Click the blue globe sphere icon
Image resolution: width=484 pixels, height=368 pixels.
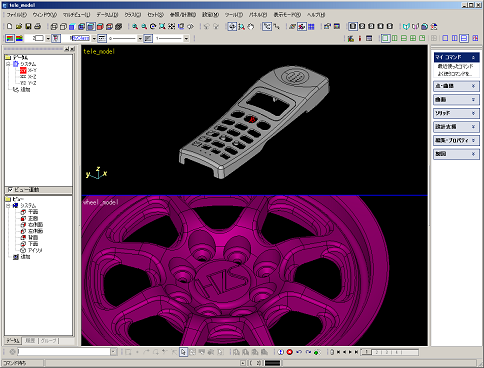pyautogui.click(x=424, y=26)
